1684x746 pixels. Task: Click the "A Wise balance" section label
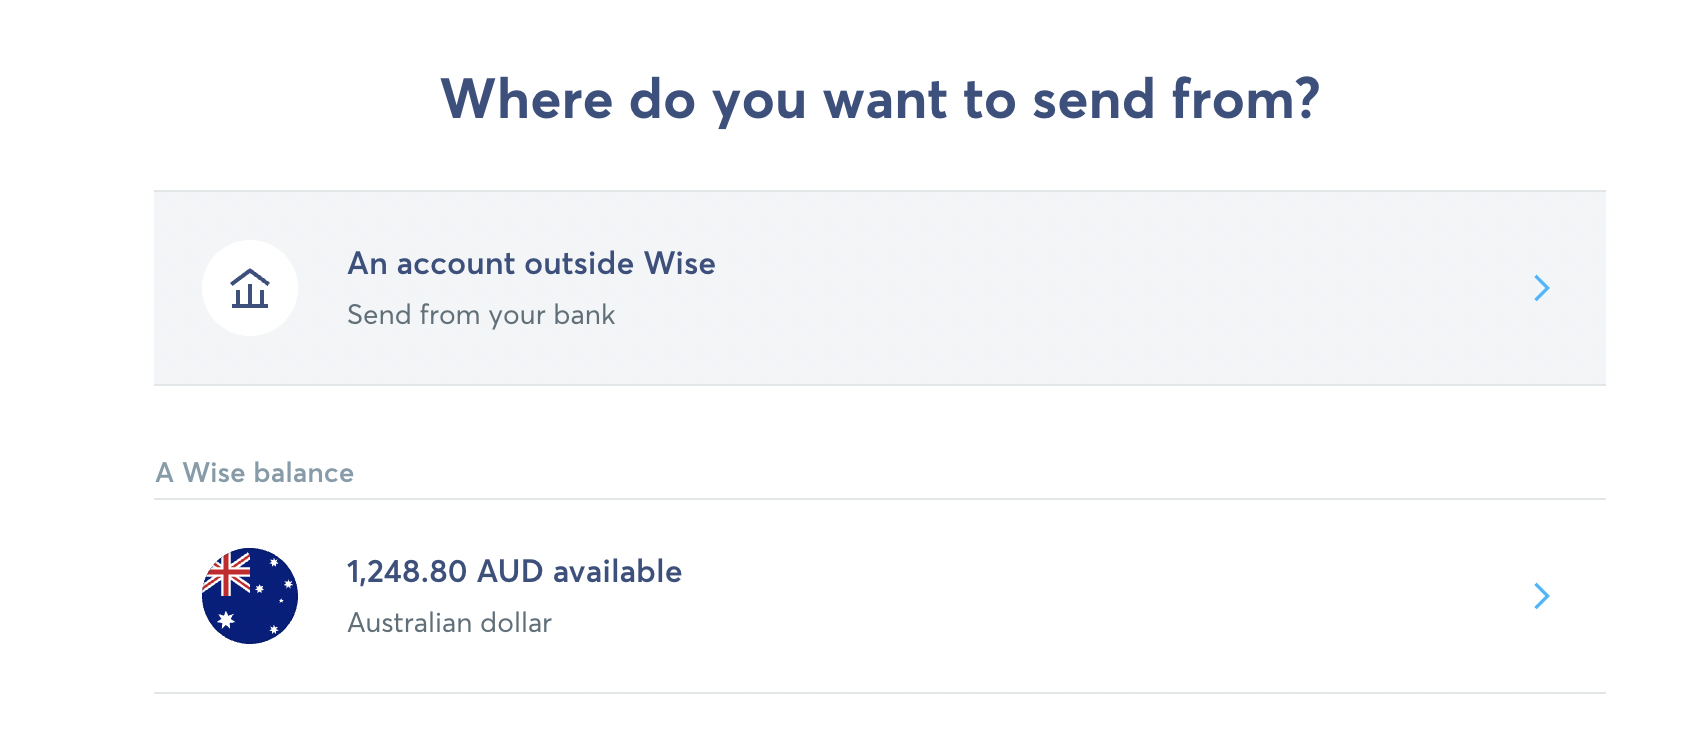point(255,473)
